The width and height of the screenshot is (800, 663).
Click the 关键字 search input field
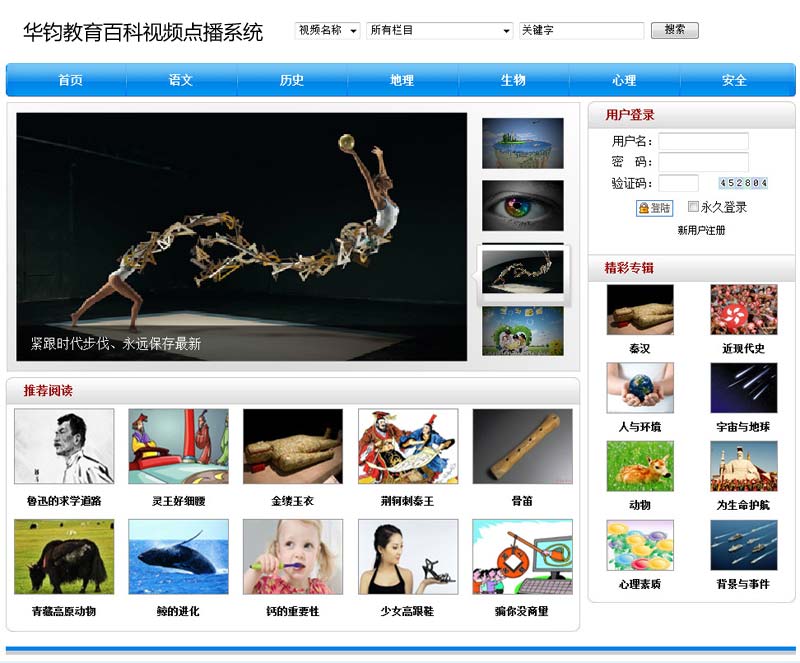point(581,31)
